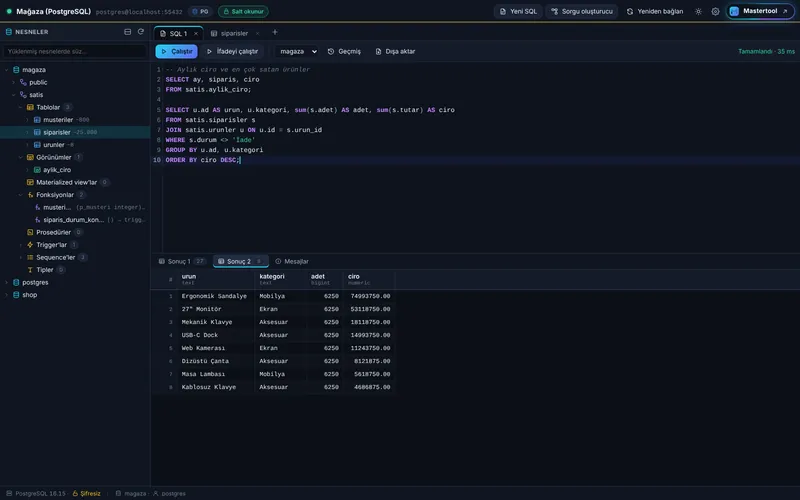Open settings gear icon
800x500 pixels.
click(715, 11)
